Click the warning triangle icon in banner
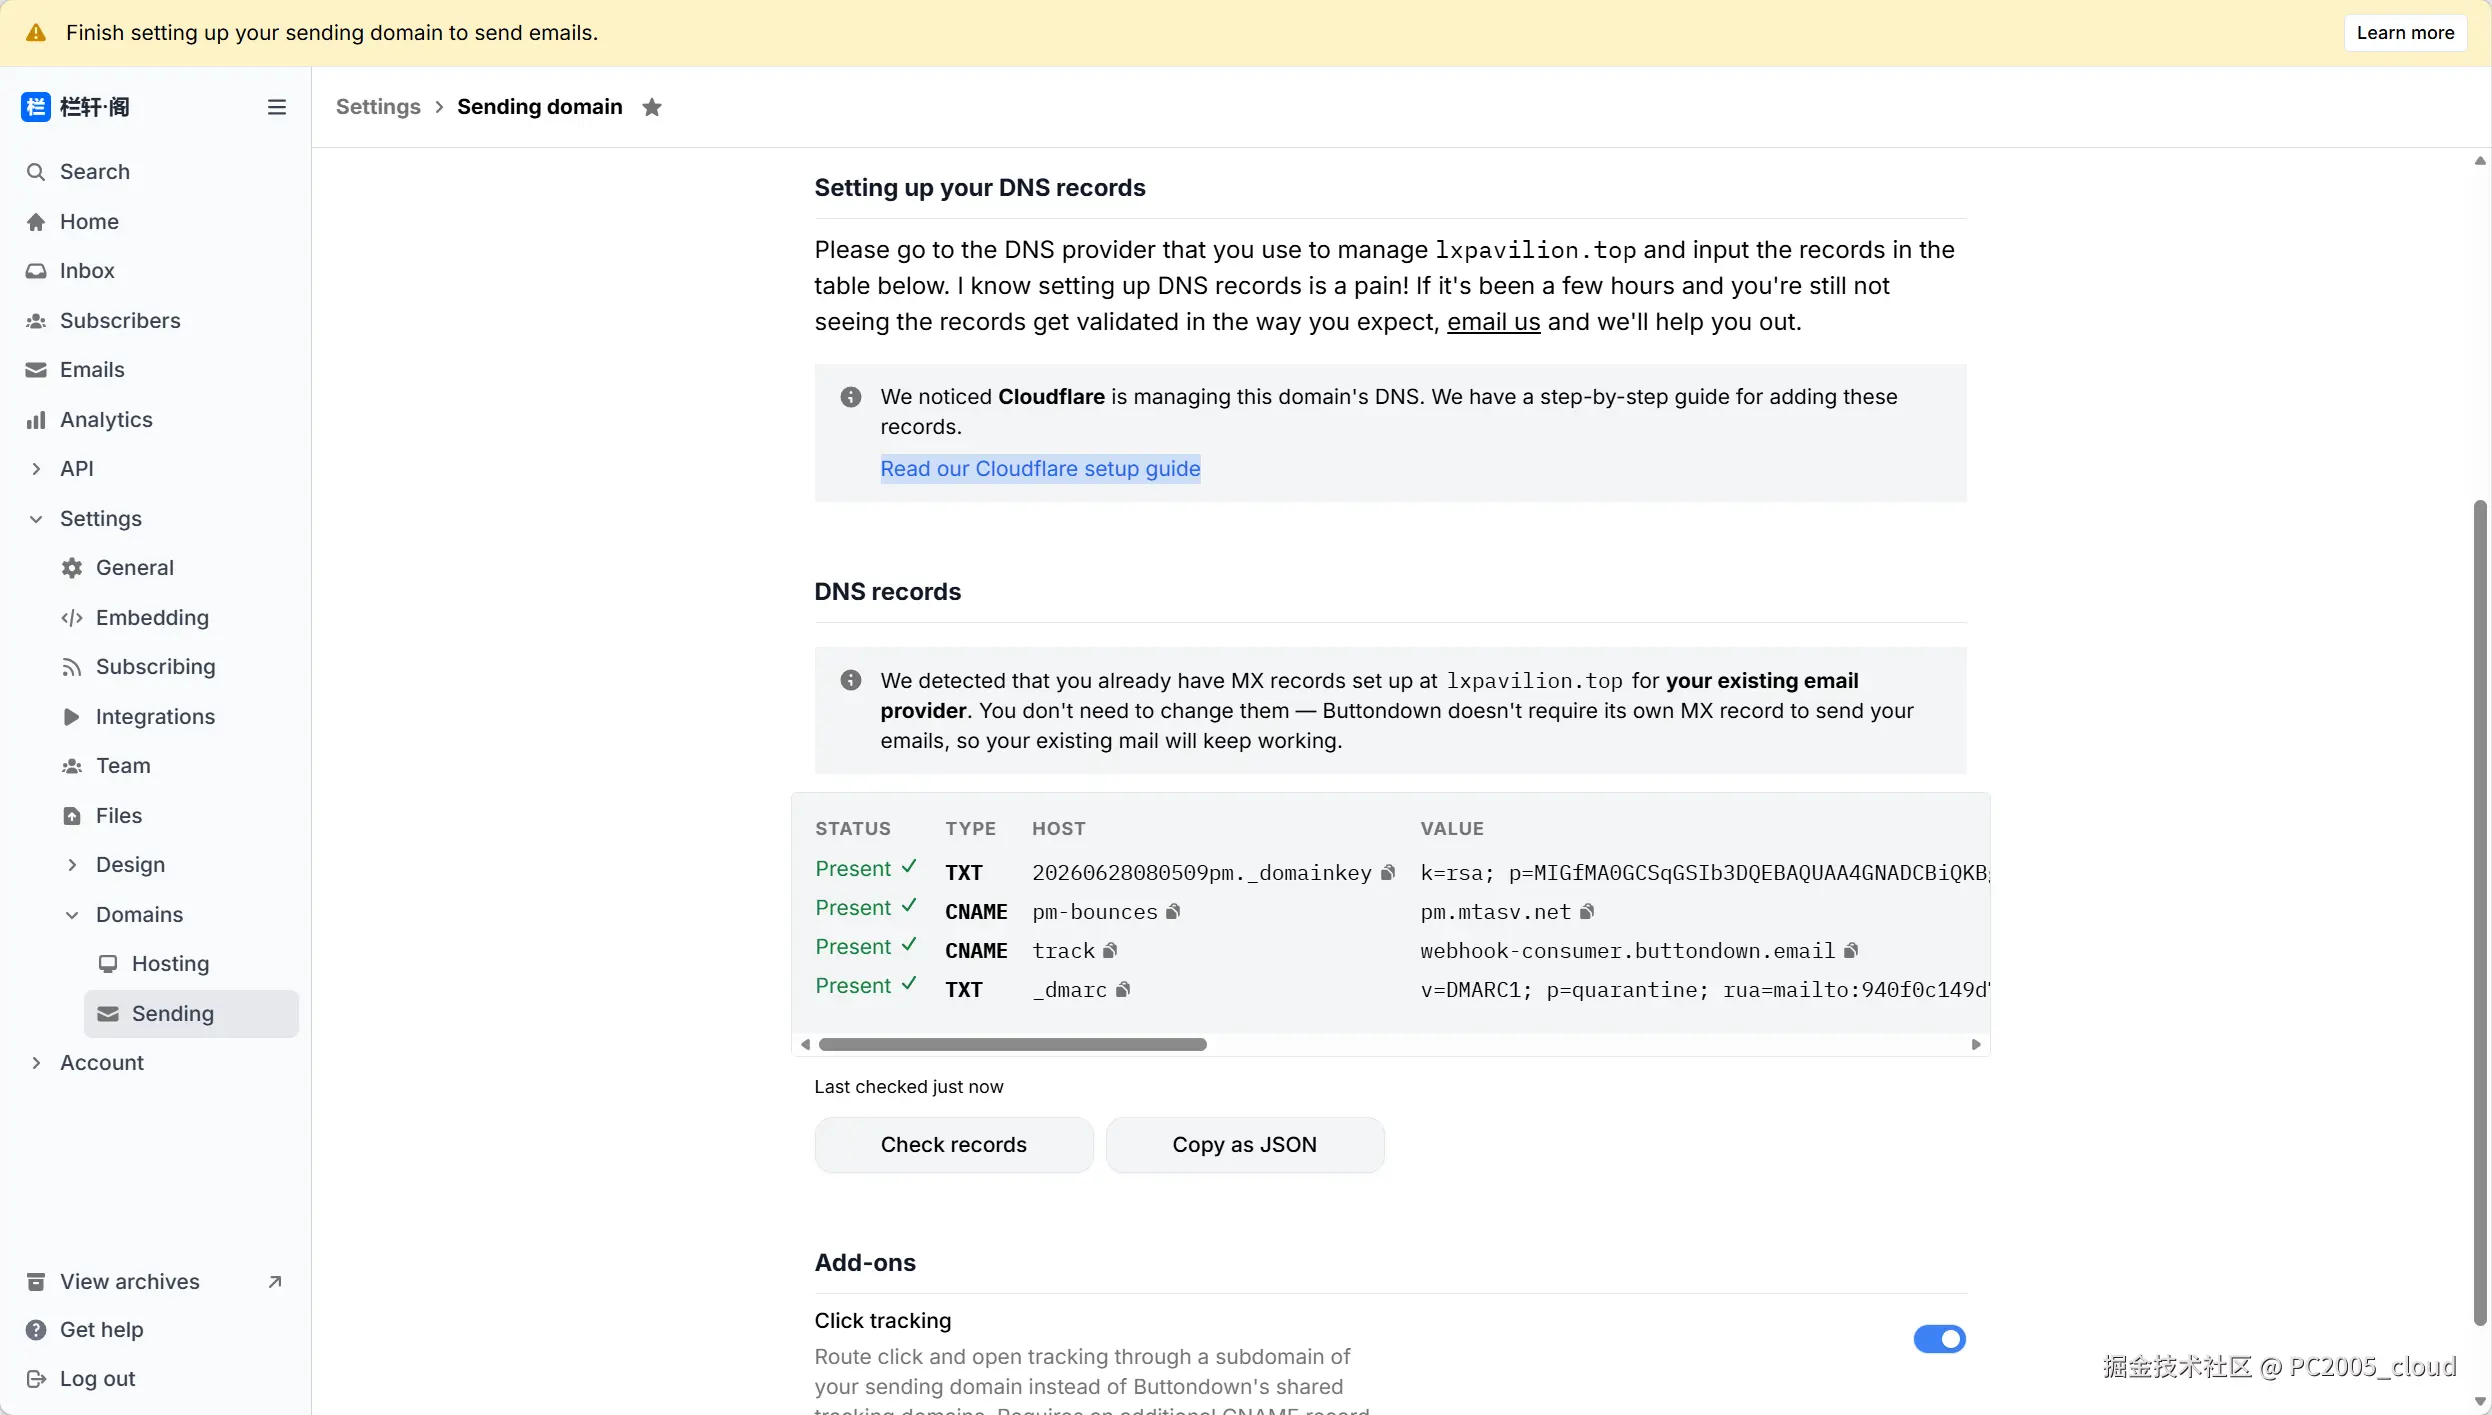Screen dimensions: 2492x1415 tap(36, 33)
